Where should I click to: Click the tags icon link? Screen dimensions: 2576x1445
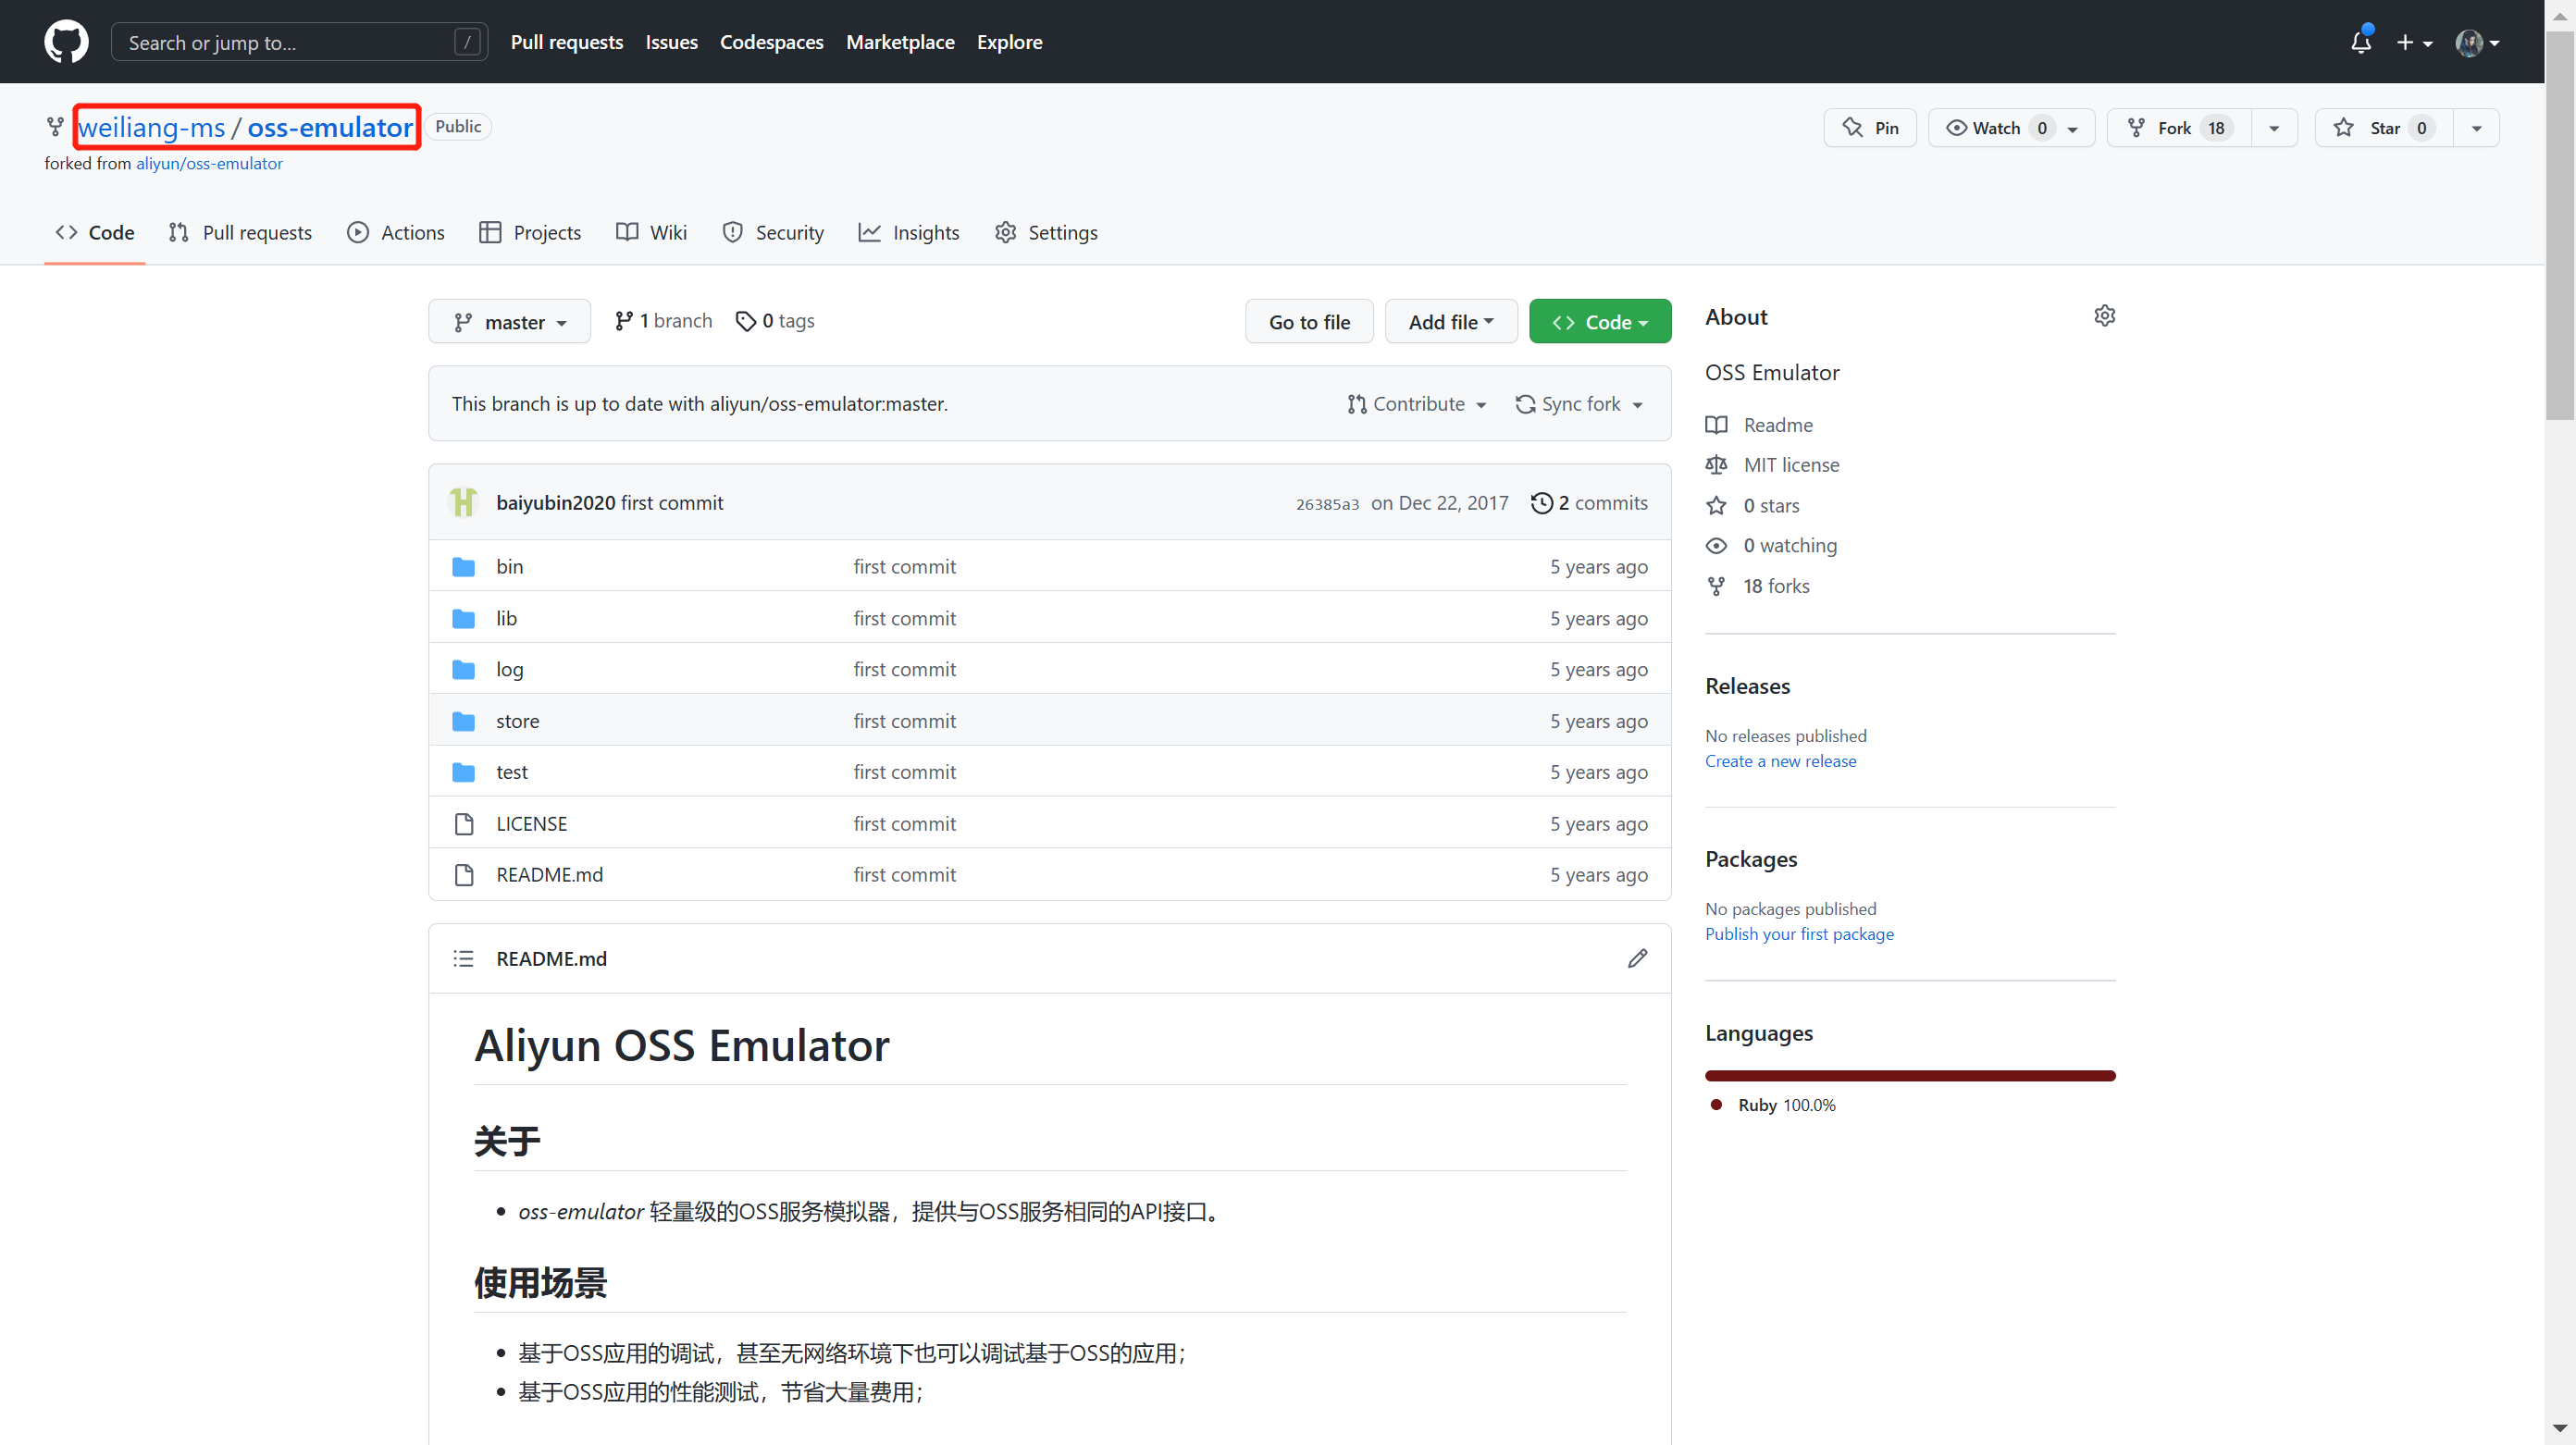(x=745, y=321)
